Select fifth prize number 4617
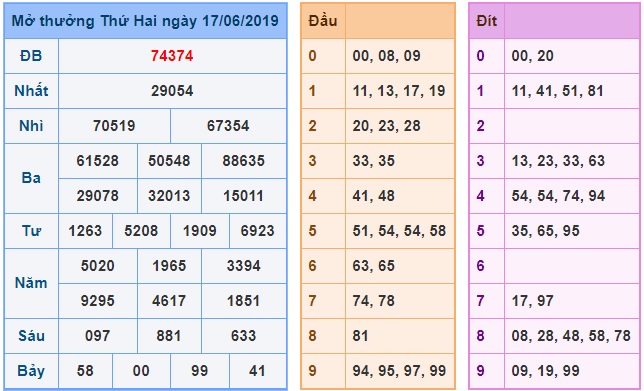This screenshot has height=391, width=644. [x=169, y=301]
